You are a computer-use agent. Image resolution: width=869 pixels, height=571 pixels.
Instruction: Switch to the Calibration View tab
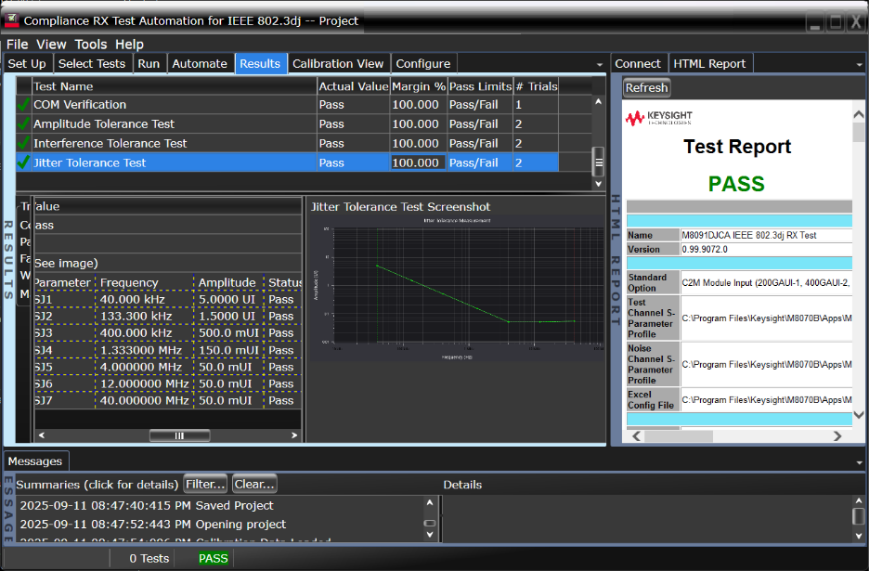pyautogui.click(x=337, y=63)
